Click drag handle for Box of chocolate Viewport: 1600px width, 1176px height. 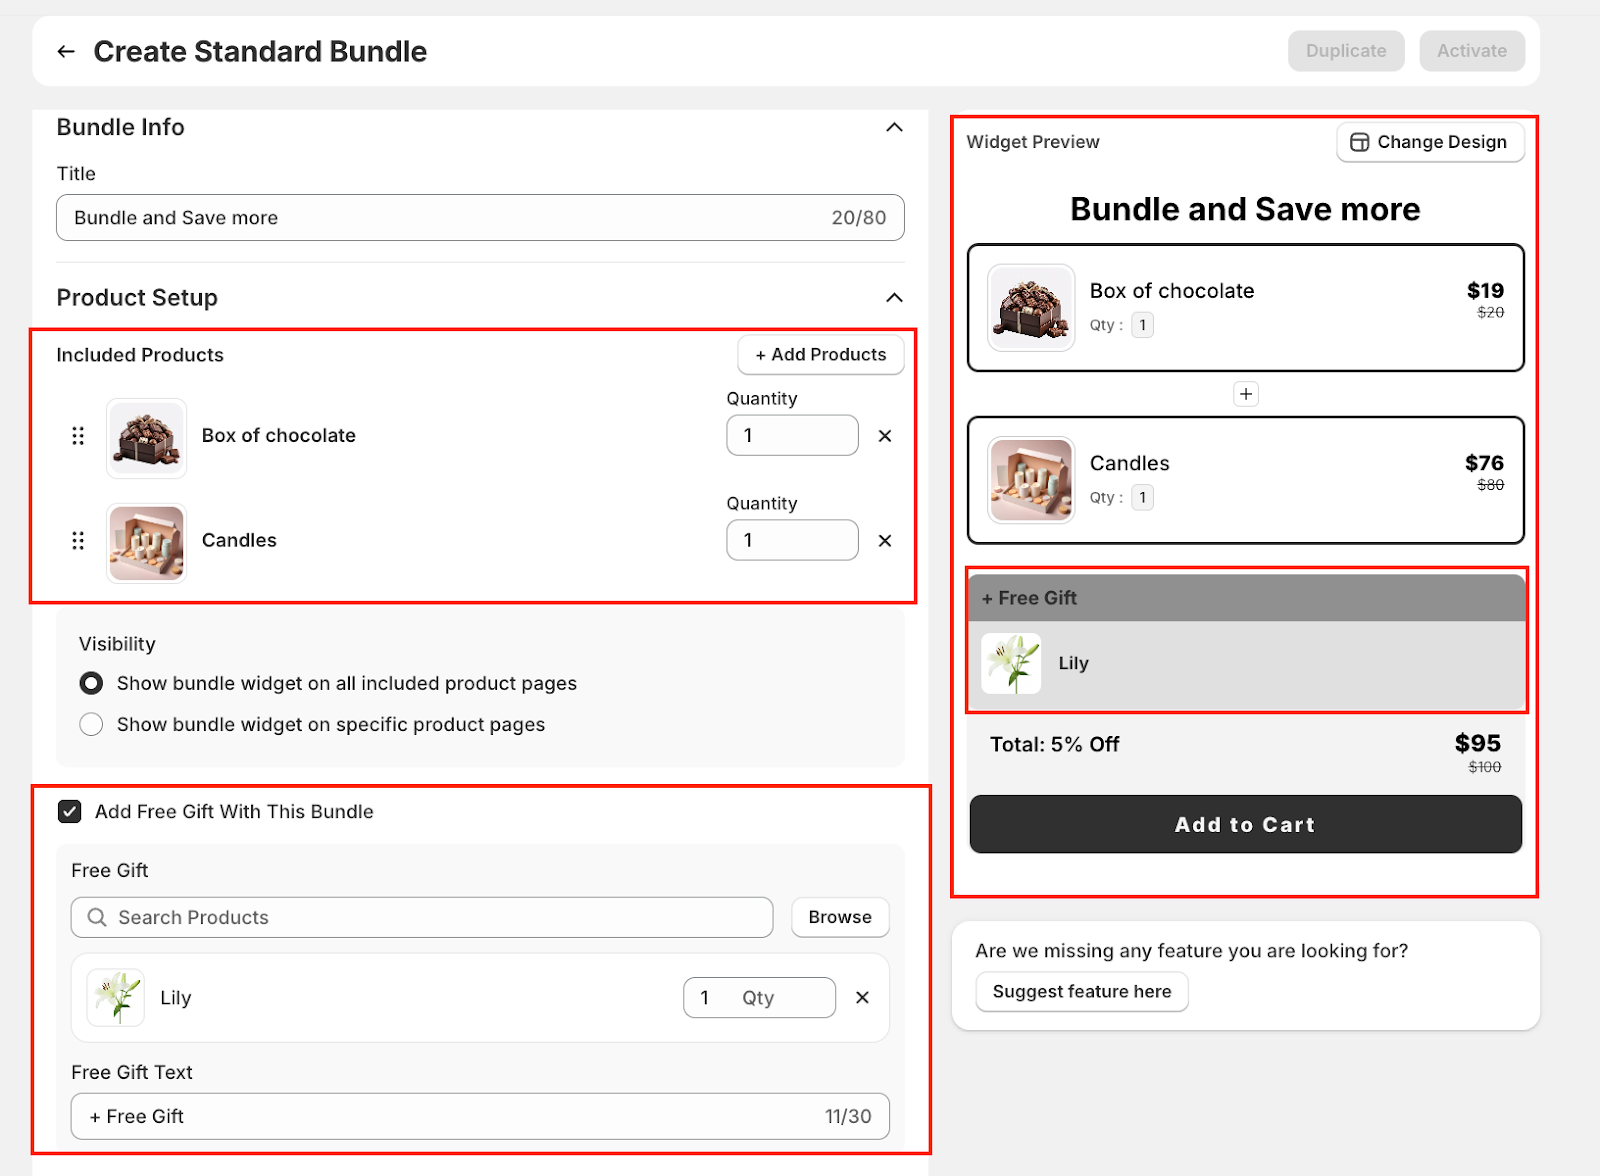[x=78, y=436]
